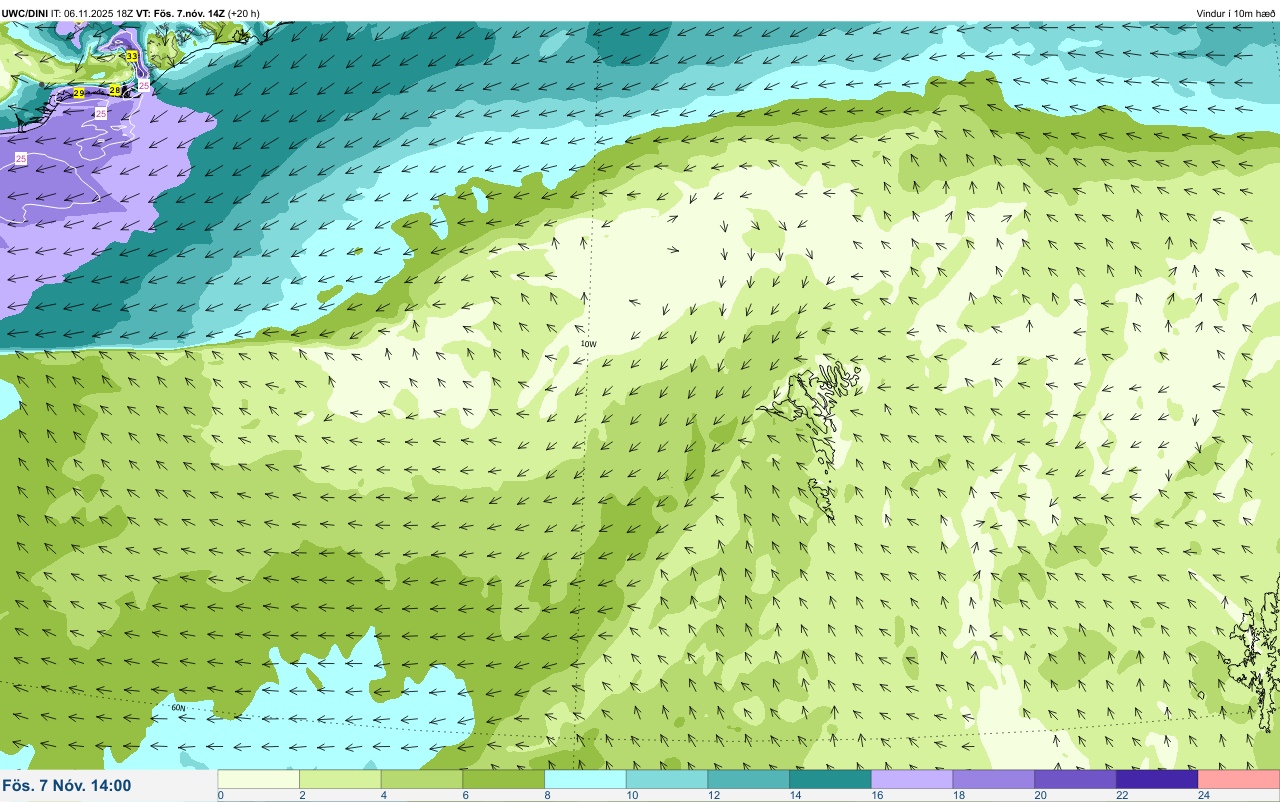Click the 18–20 medium purple legend swatch

click(994, 779)
